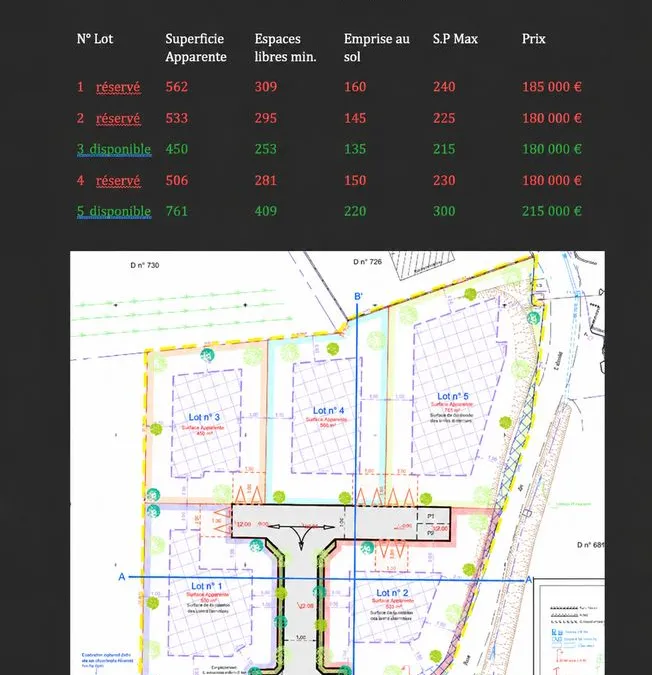The width and height of the screenshot is (652, 675).
Task: Click the 'D n° 730' parcel label
Action: (x=145, y=265)
